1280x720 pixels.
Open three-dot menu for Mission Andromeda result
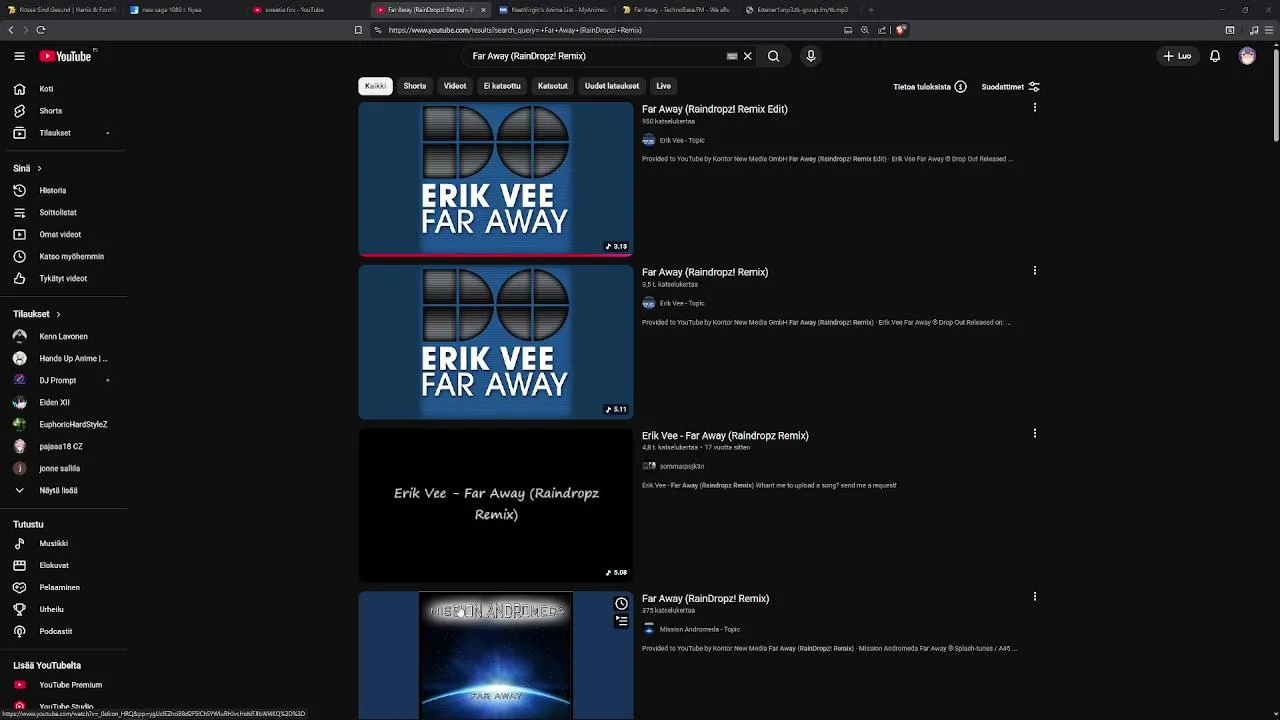pos(1035,596)
